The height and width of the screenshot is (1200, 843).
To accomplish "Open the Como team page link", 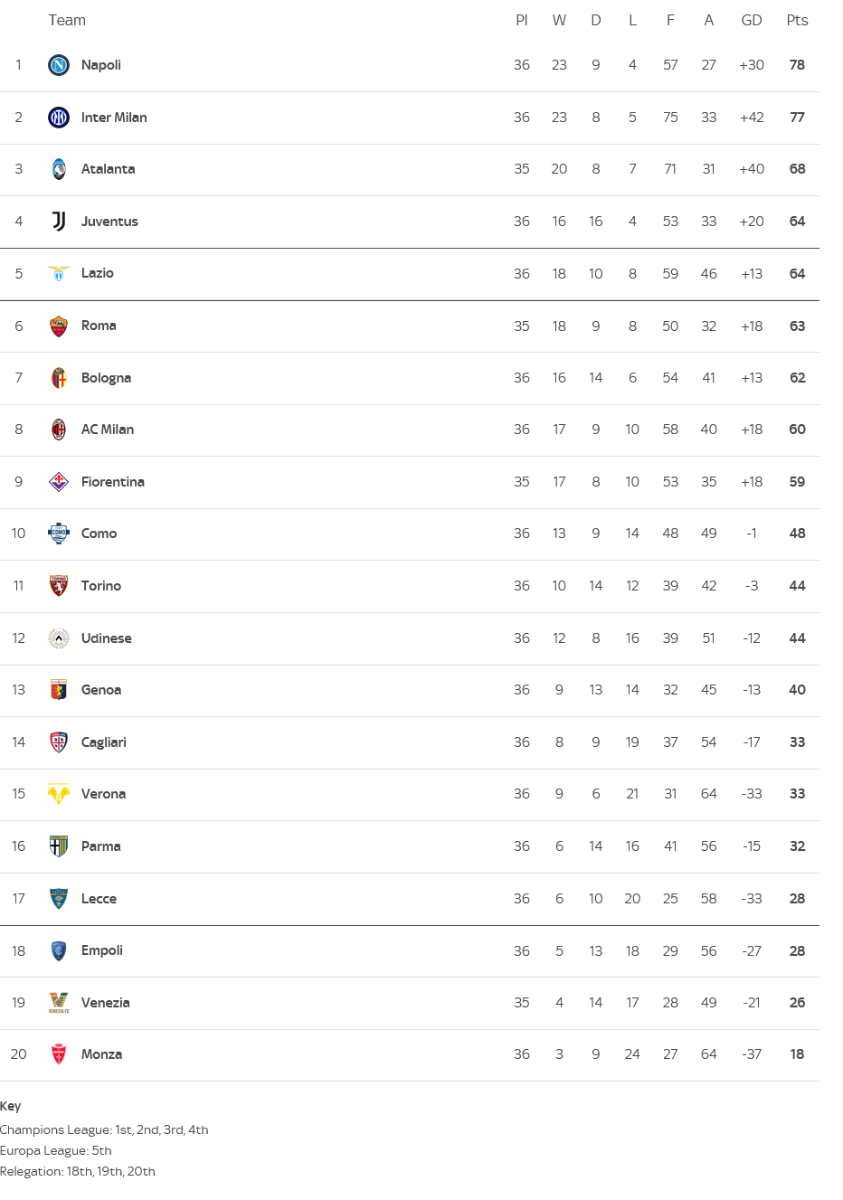I will point(99,533).
